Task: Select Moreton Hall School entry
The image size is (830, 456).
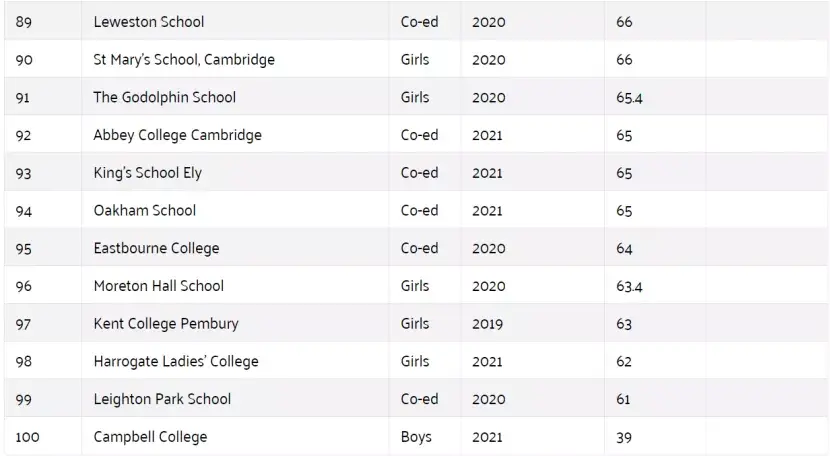Action: click(x=158, y=286)
